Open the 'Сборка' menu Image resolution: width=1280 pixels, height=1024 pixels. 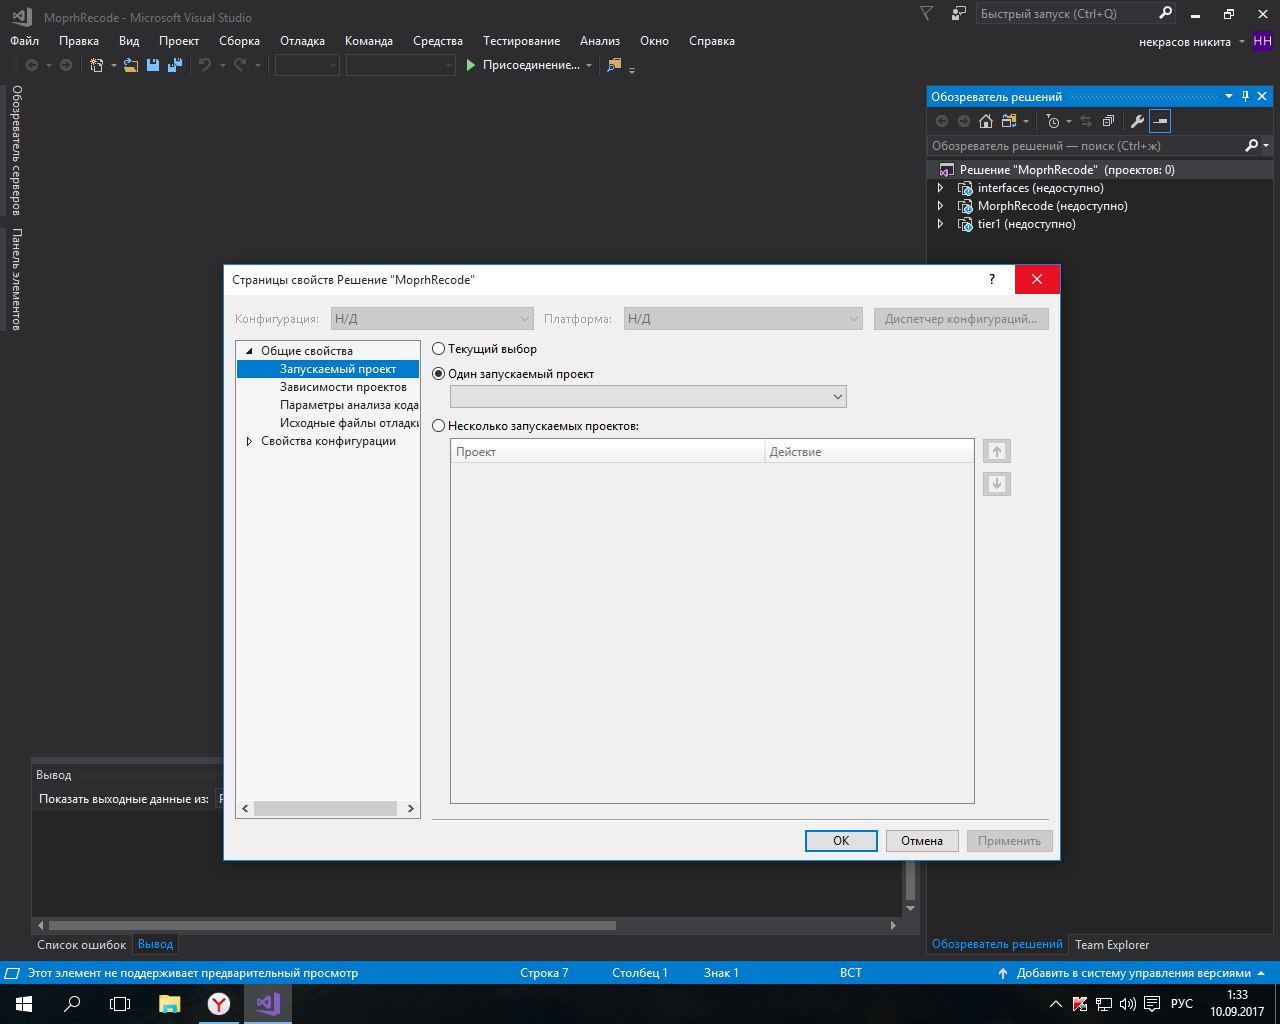coord(239,41)
